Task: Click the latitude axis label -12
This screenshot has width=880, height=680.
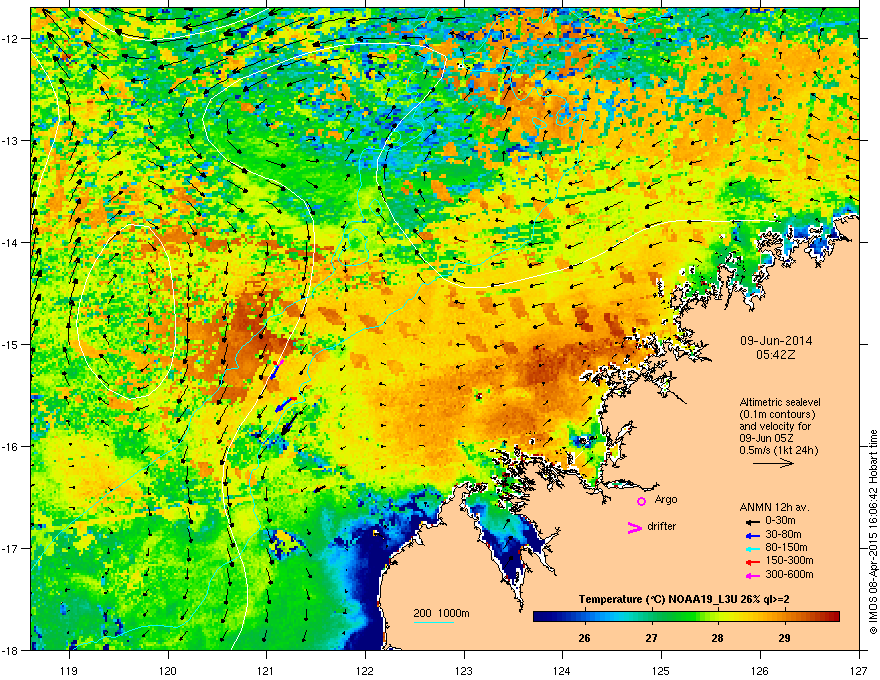Action: [10, 39]
